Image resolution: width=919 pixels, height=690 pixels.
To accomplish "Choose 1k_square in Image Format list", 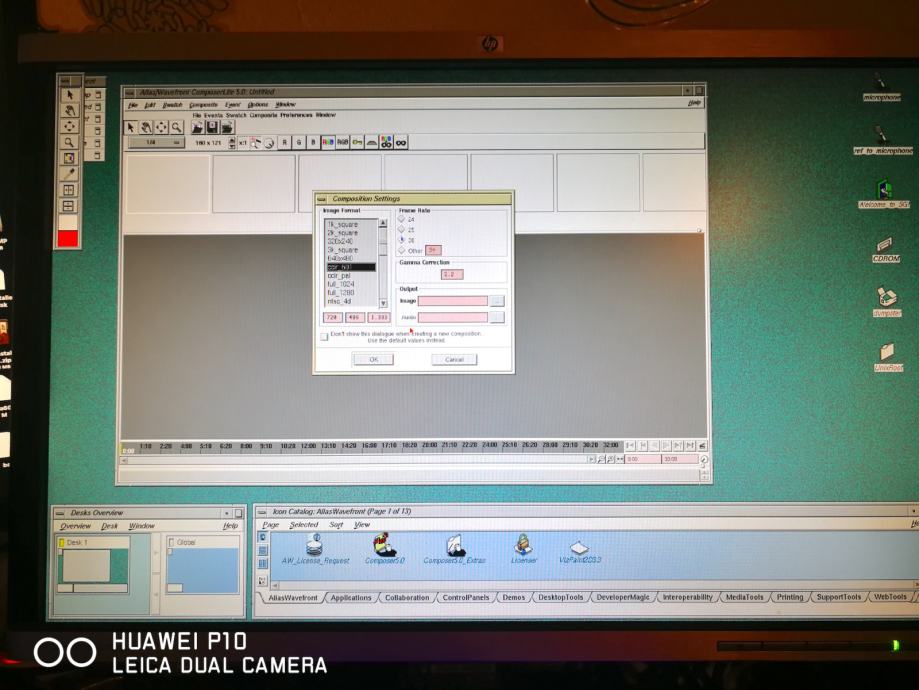I will 351,225.
